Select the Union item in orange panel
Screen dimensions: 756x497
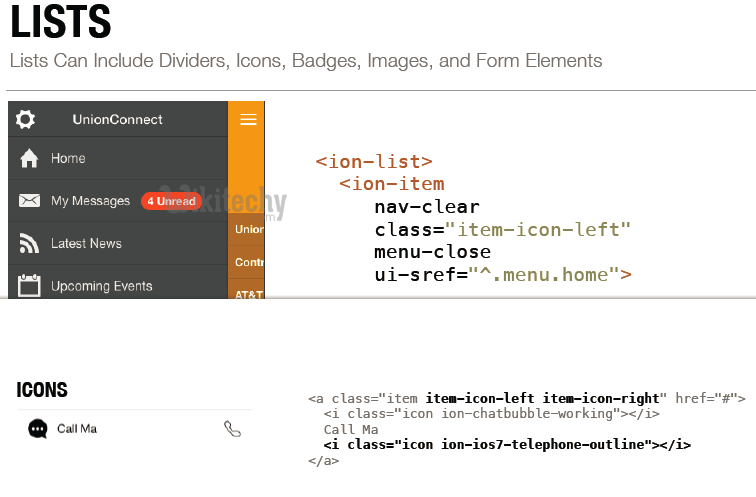[x=248, y=229]
